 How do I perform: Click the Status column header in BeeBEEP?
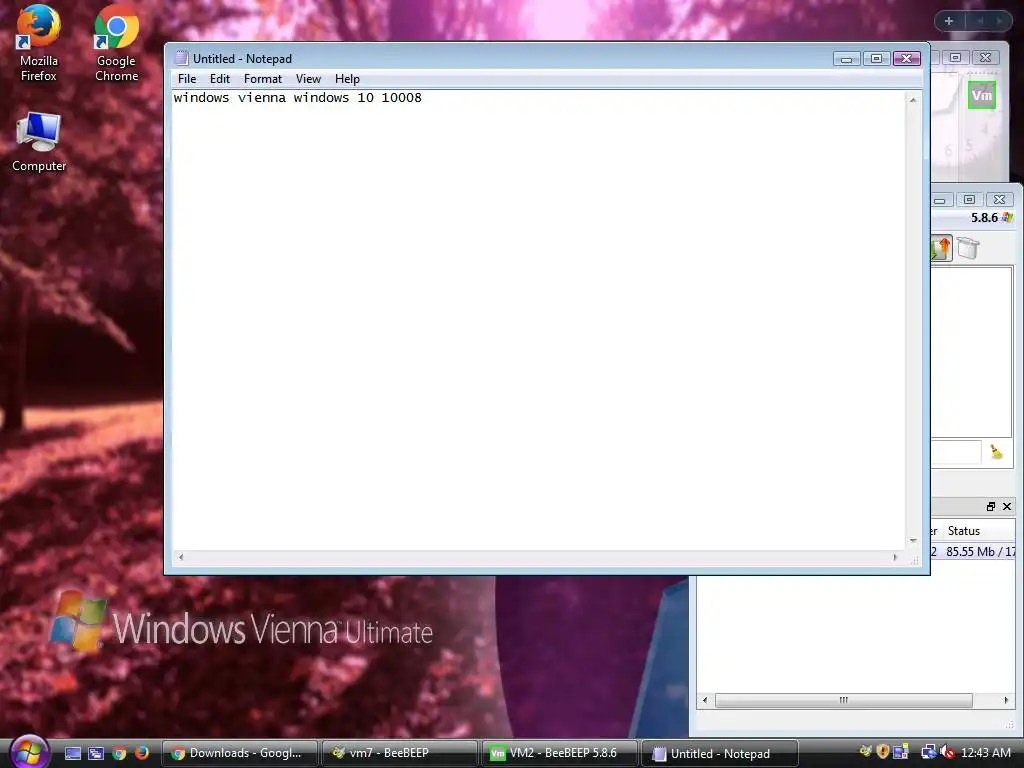pos(978,531)
